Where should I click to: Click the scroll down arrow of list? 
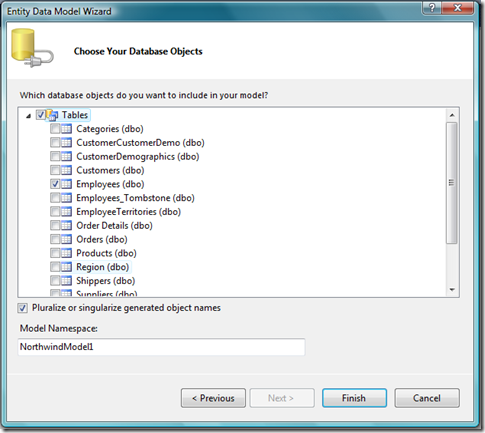(x=452, y=290)
